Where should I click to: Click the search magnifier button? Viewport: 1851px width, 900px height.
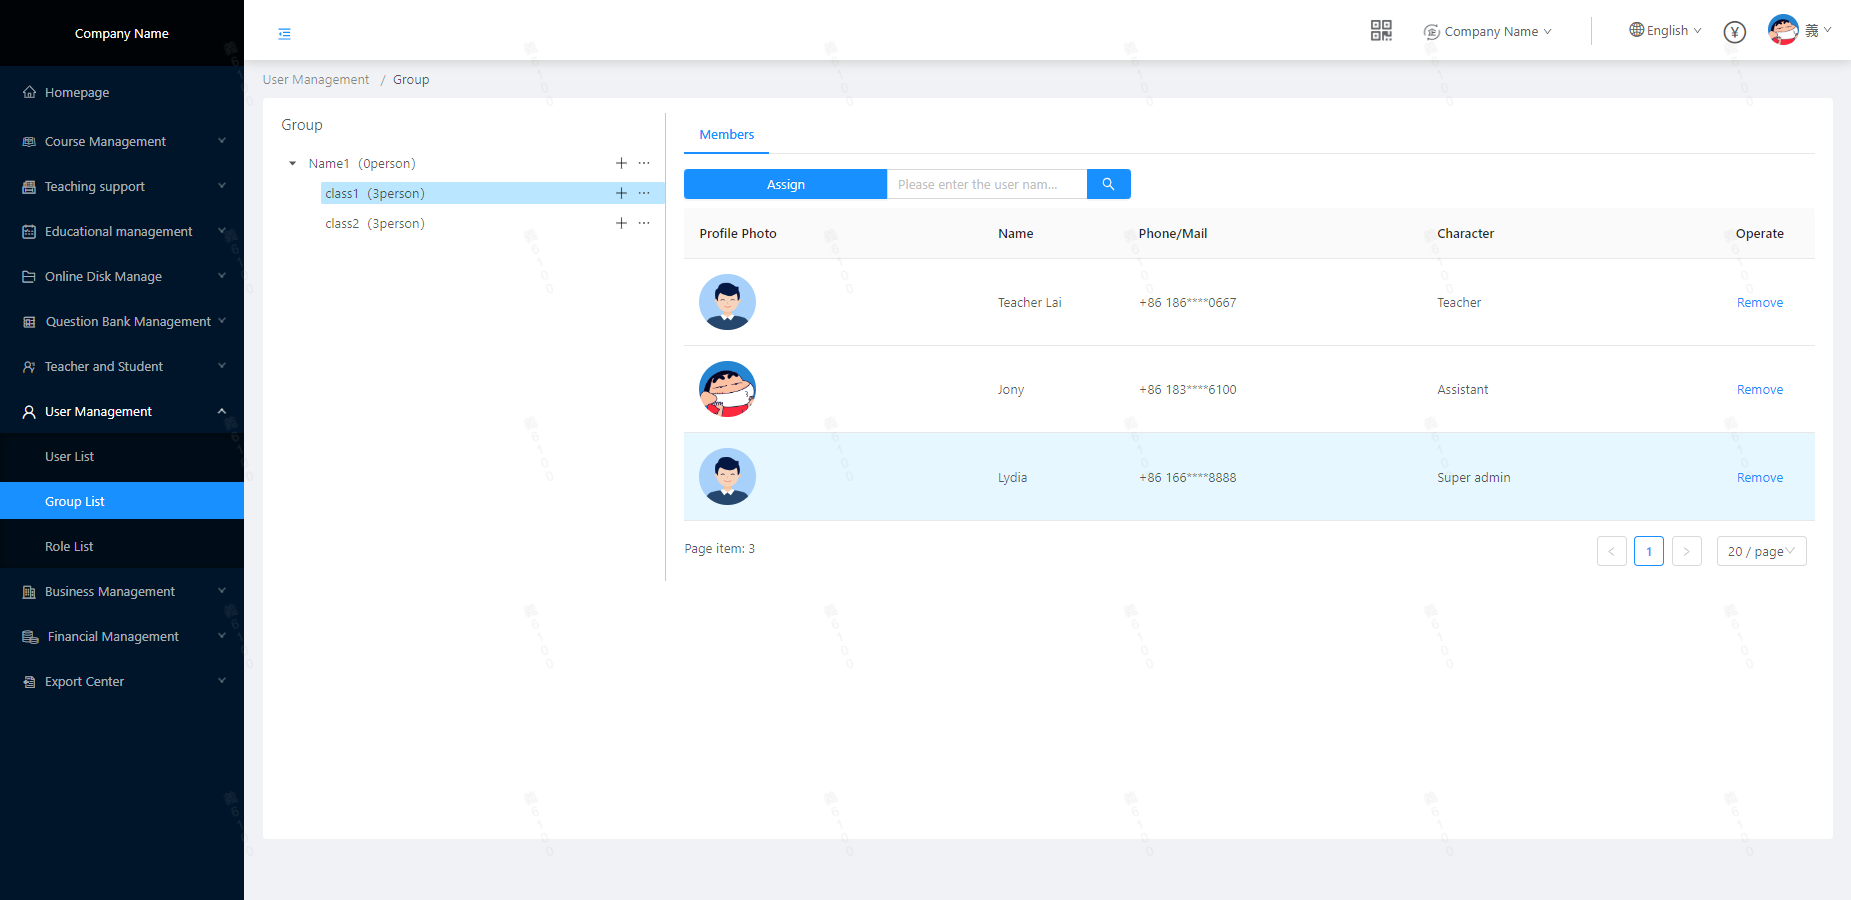pos(1108,184)
